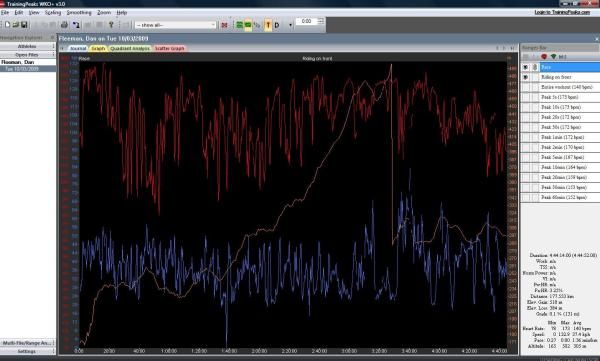Click the green marker icon in ranges bar

(553, 57)
